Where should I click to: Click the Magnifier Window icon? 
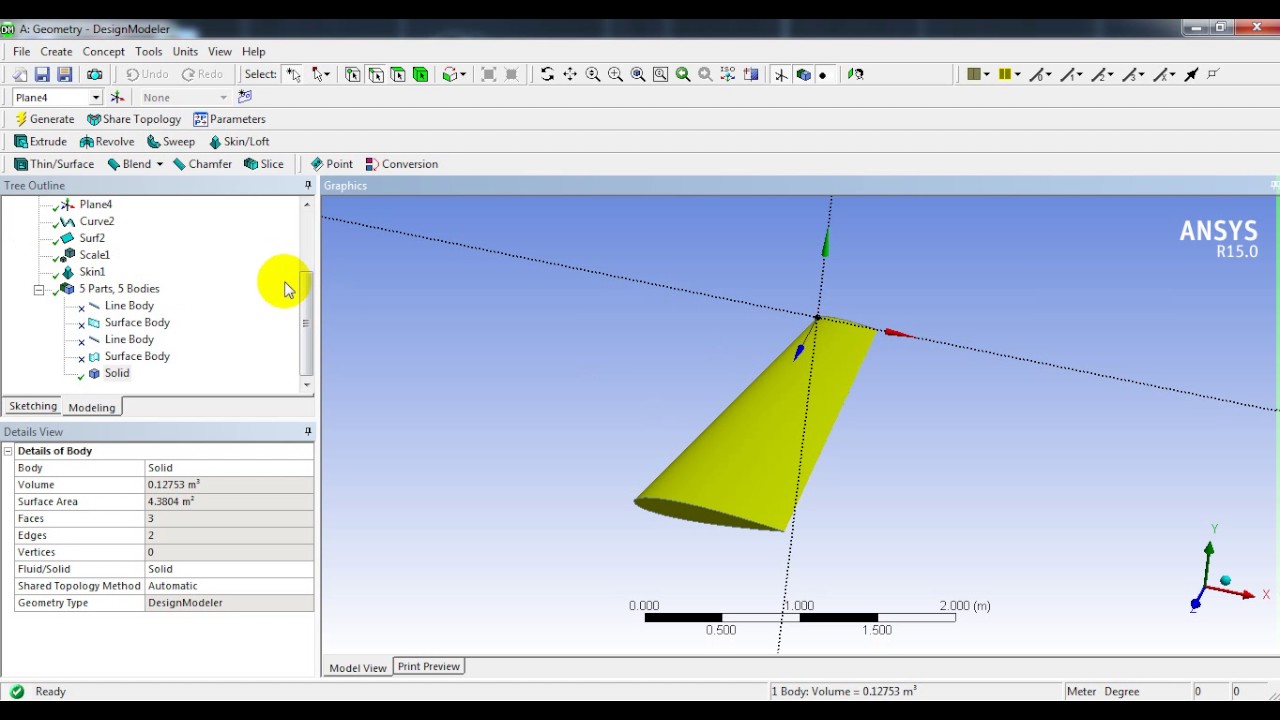click(660, 74)
